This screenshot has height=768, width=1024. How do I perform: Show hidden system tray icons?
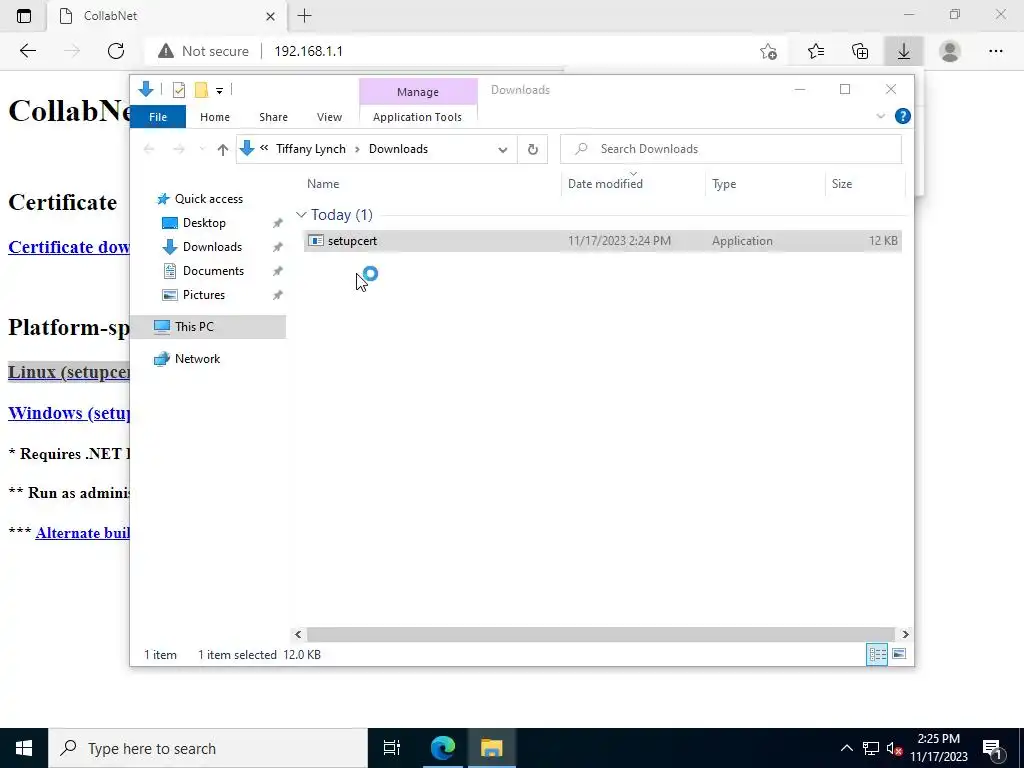pos(846,748)
